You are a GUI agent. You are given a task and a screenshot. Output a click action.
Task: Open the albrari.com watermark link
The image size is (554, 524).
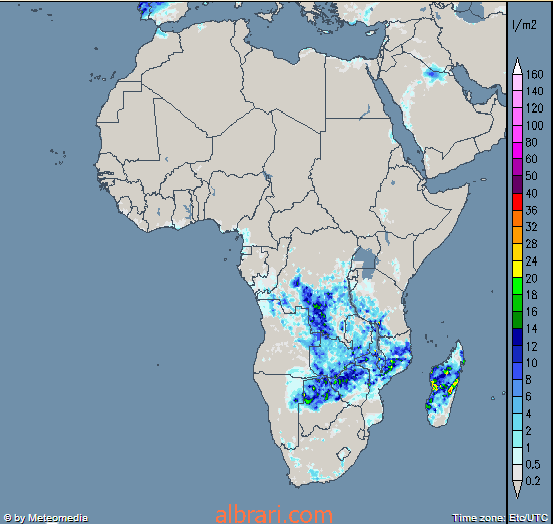(x=274, y=515)
